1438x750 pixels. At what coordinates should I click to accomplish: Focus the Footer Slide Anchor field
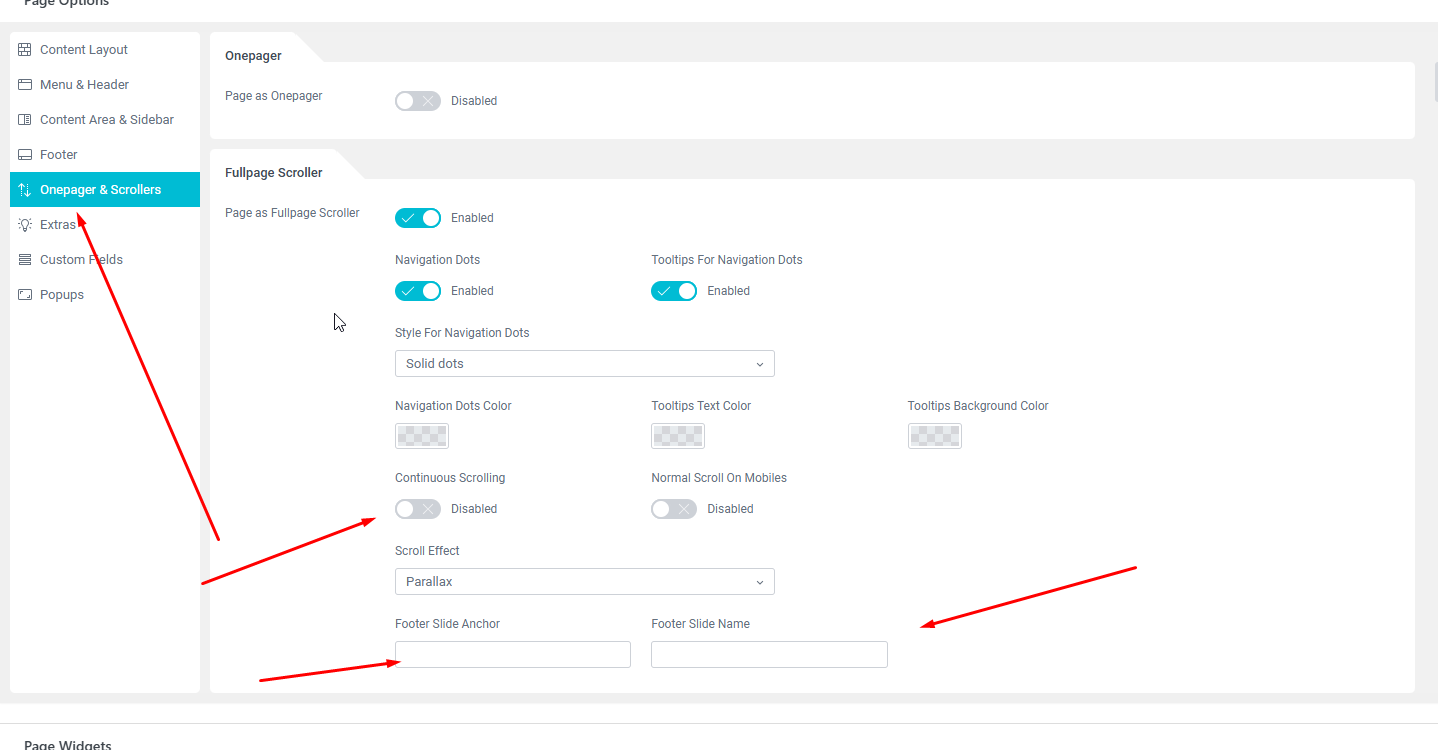pos(513,654)
